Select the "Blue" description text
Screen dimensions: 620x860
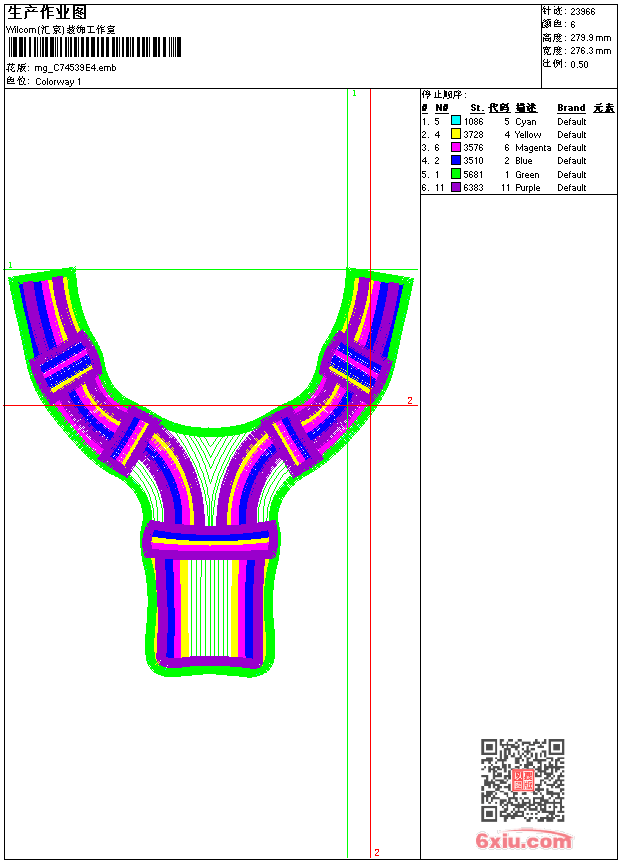523,161
